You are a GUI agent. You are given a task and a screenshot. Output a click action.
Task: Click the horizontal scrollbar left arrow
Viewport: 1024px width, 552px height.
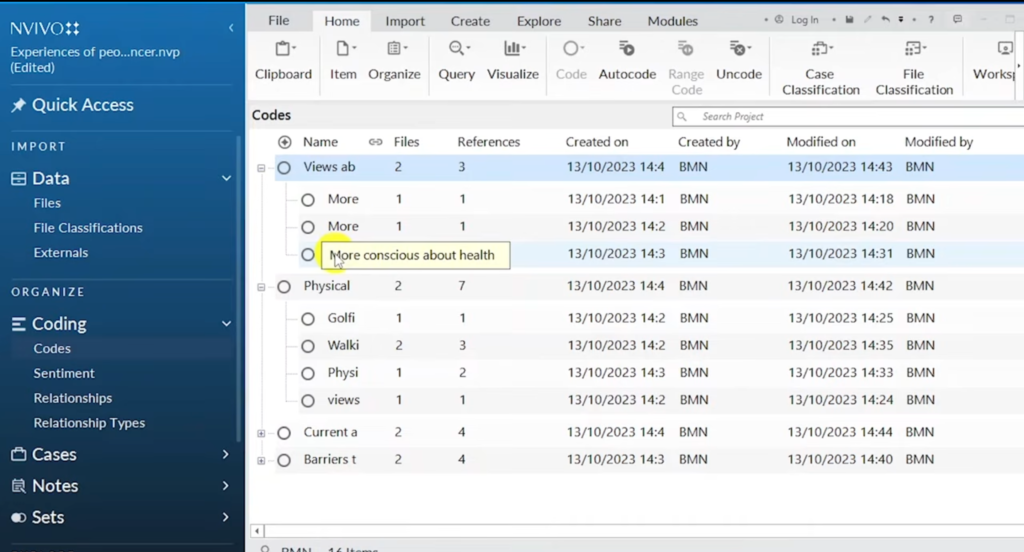click(x=257, y=531)
